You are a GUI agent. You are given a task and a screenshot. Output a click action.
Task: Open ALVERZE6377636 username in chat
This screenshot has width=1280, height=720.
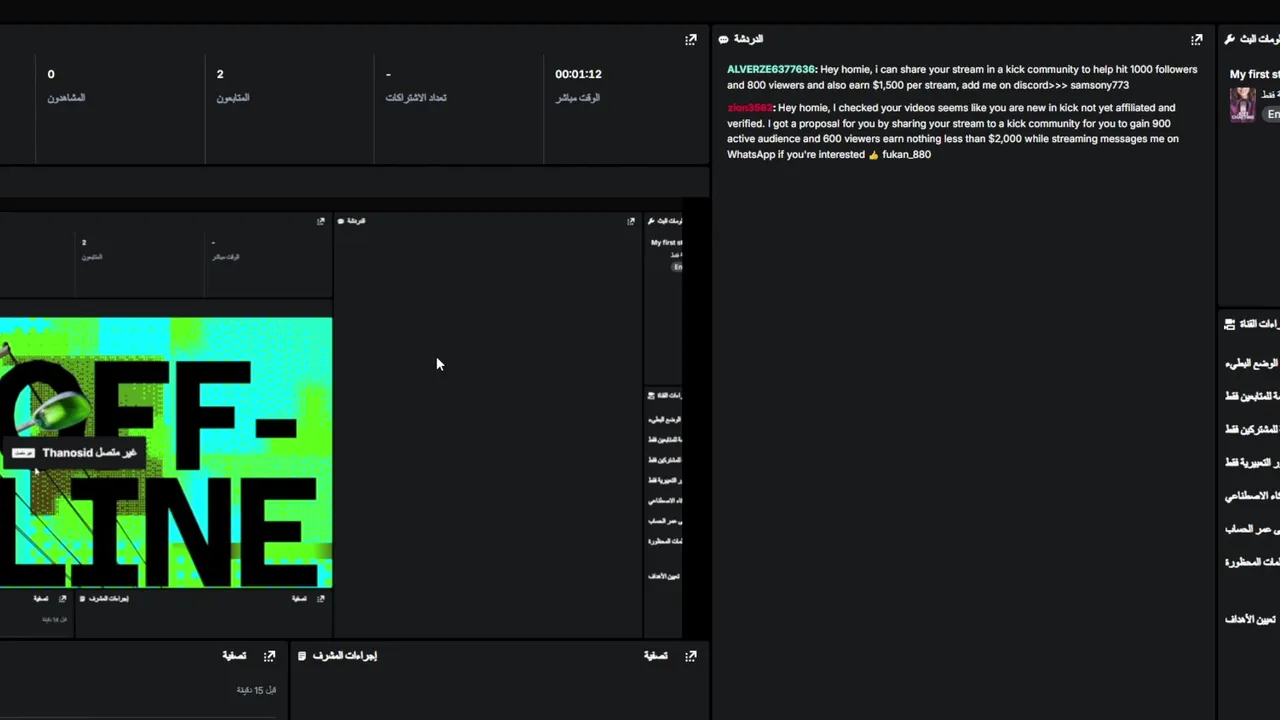pyautogui.click(x=771, y=70)
